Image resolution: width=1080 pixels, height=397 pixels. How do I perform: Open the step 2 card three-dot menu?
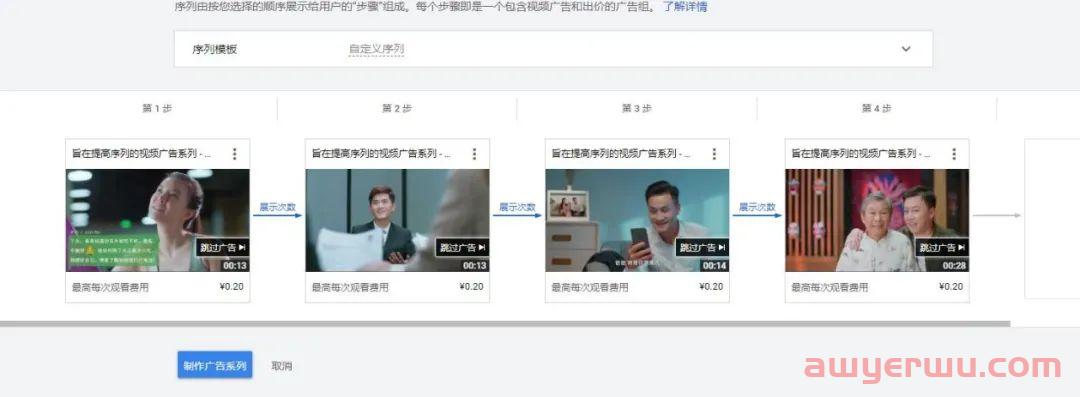[x=474, y=154]
